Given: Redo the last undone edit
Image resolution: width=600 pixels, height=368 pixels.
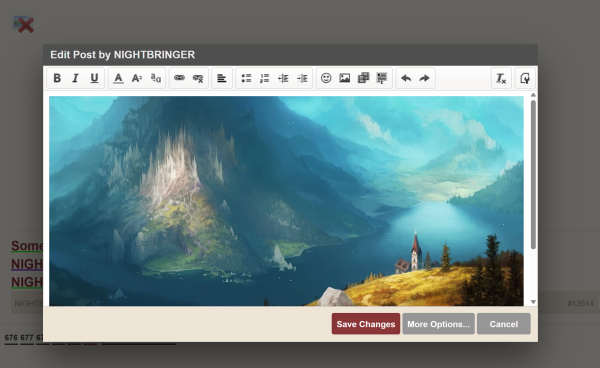Looking at the screenshot, I should 424,78.
